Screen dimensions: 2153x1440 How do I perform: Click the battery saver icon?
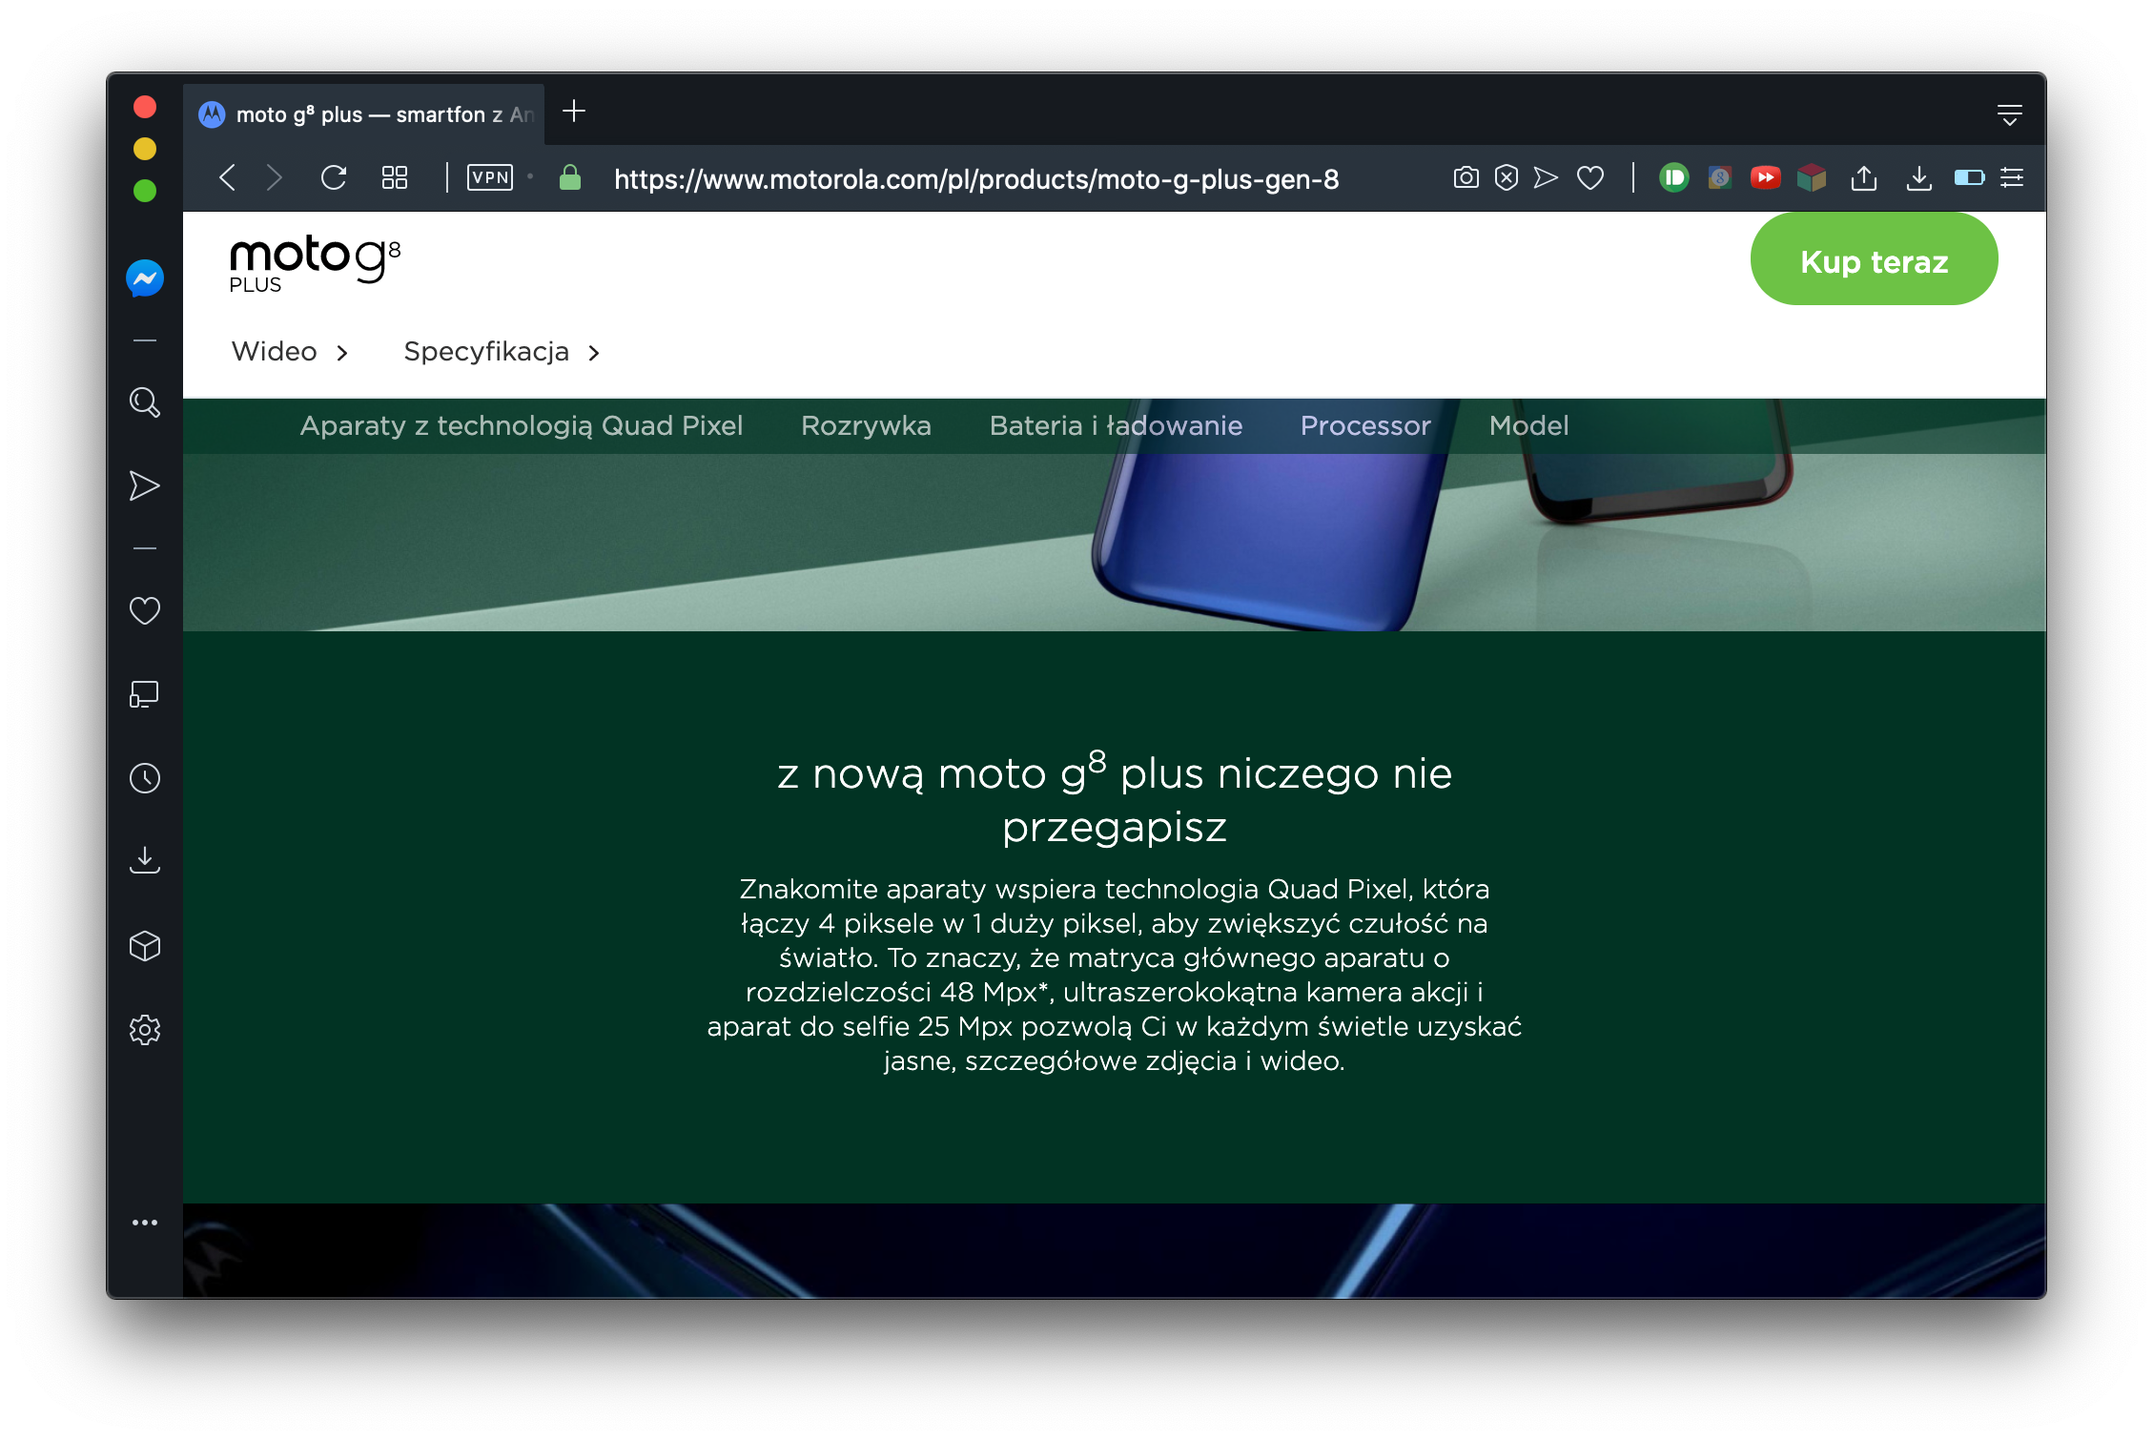1969,178
